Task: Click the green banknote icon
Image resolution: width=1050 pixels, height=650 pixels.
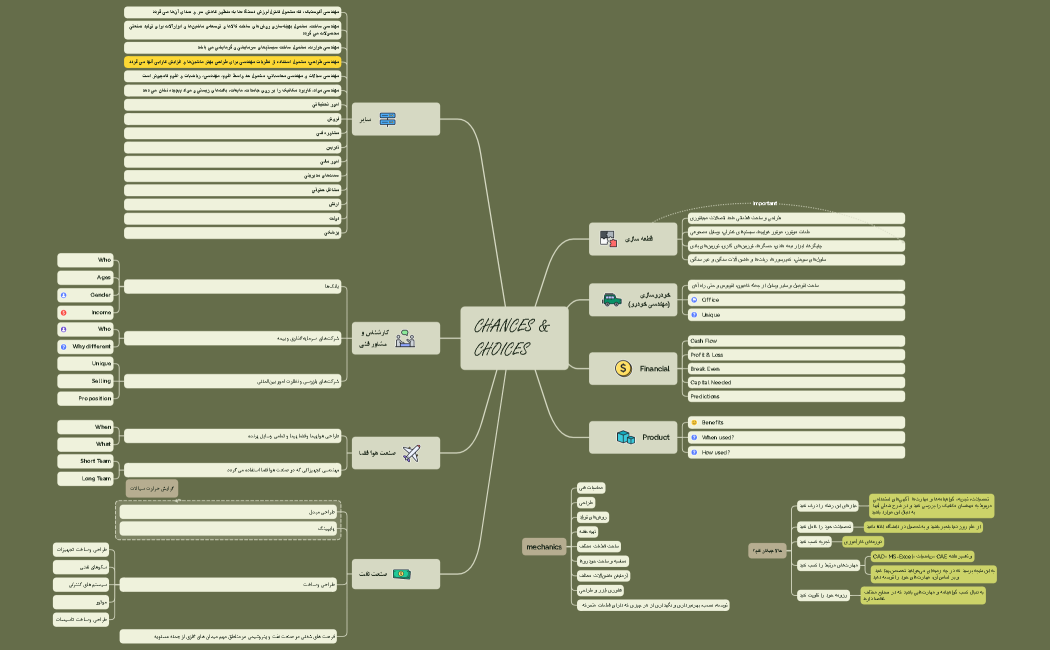Action: (x=401, y=574)
